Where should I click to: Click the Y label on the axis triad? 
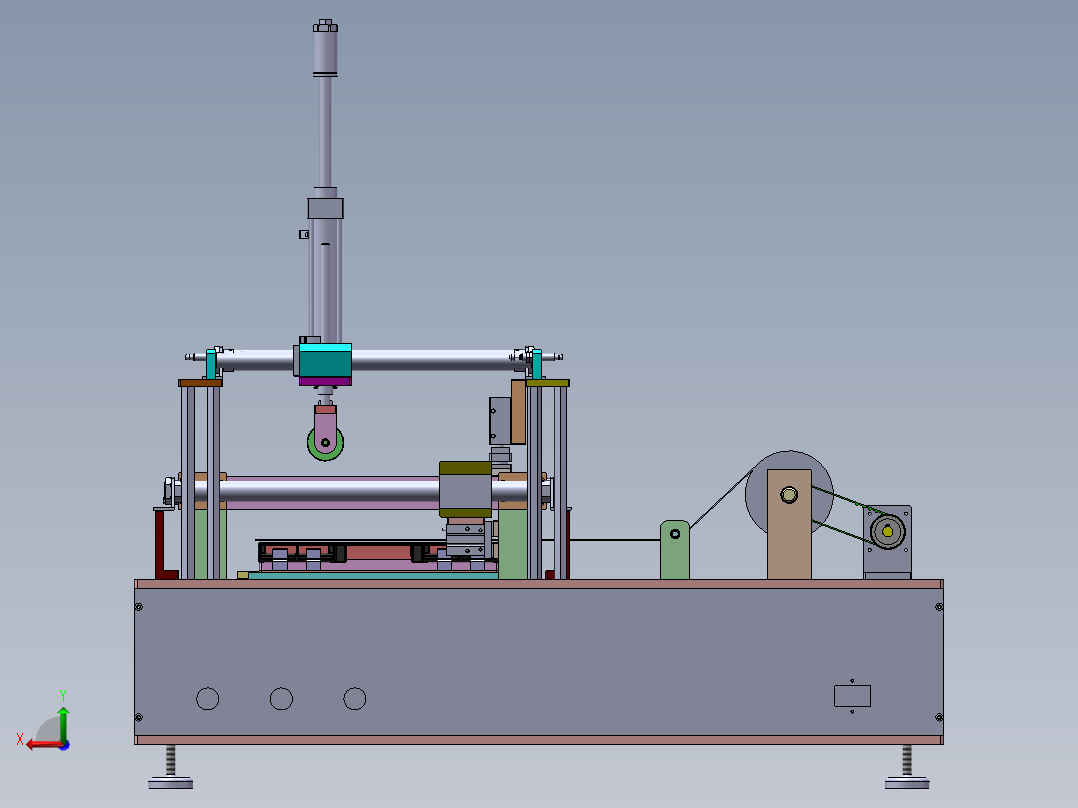click(63, 695)
